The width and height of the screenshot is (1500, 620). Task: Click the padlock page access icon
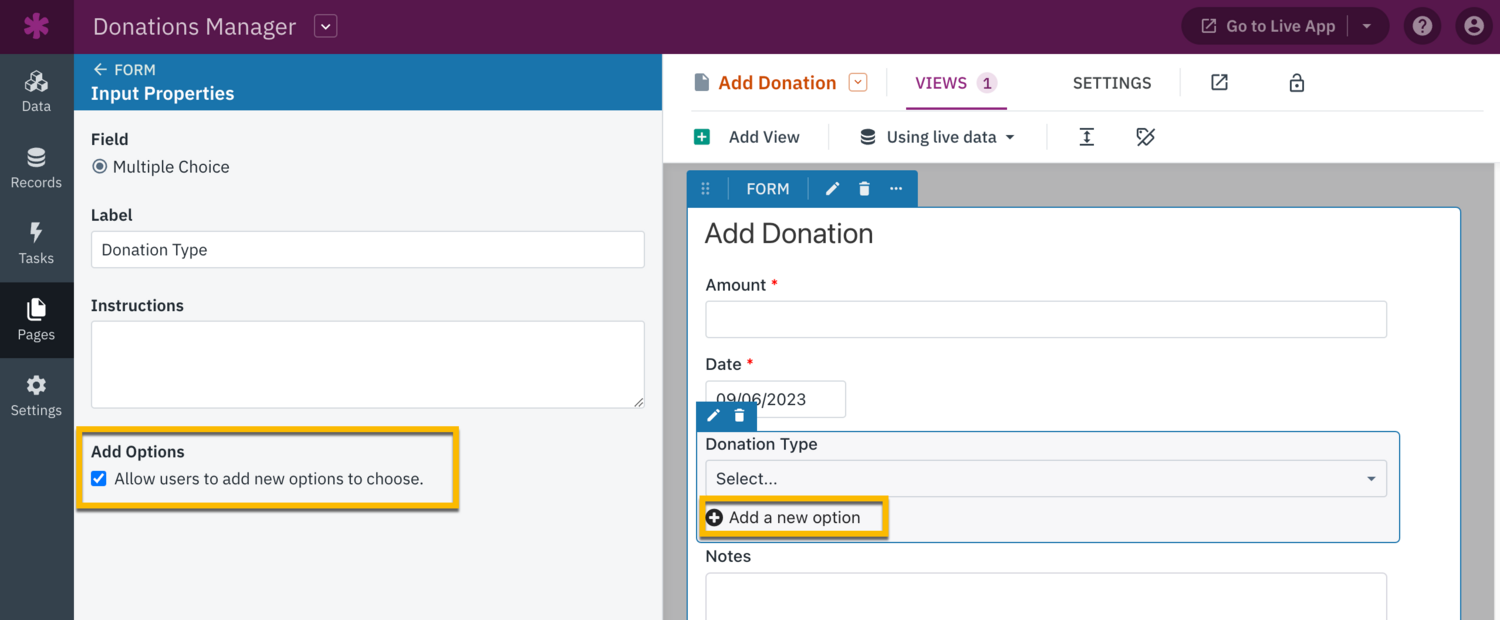(x=1296, y=83)
